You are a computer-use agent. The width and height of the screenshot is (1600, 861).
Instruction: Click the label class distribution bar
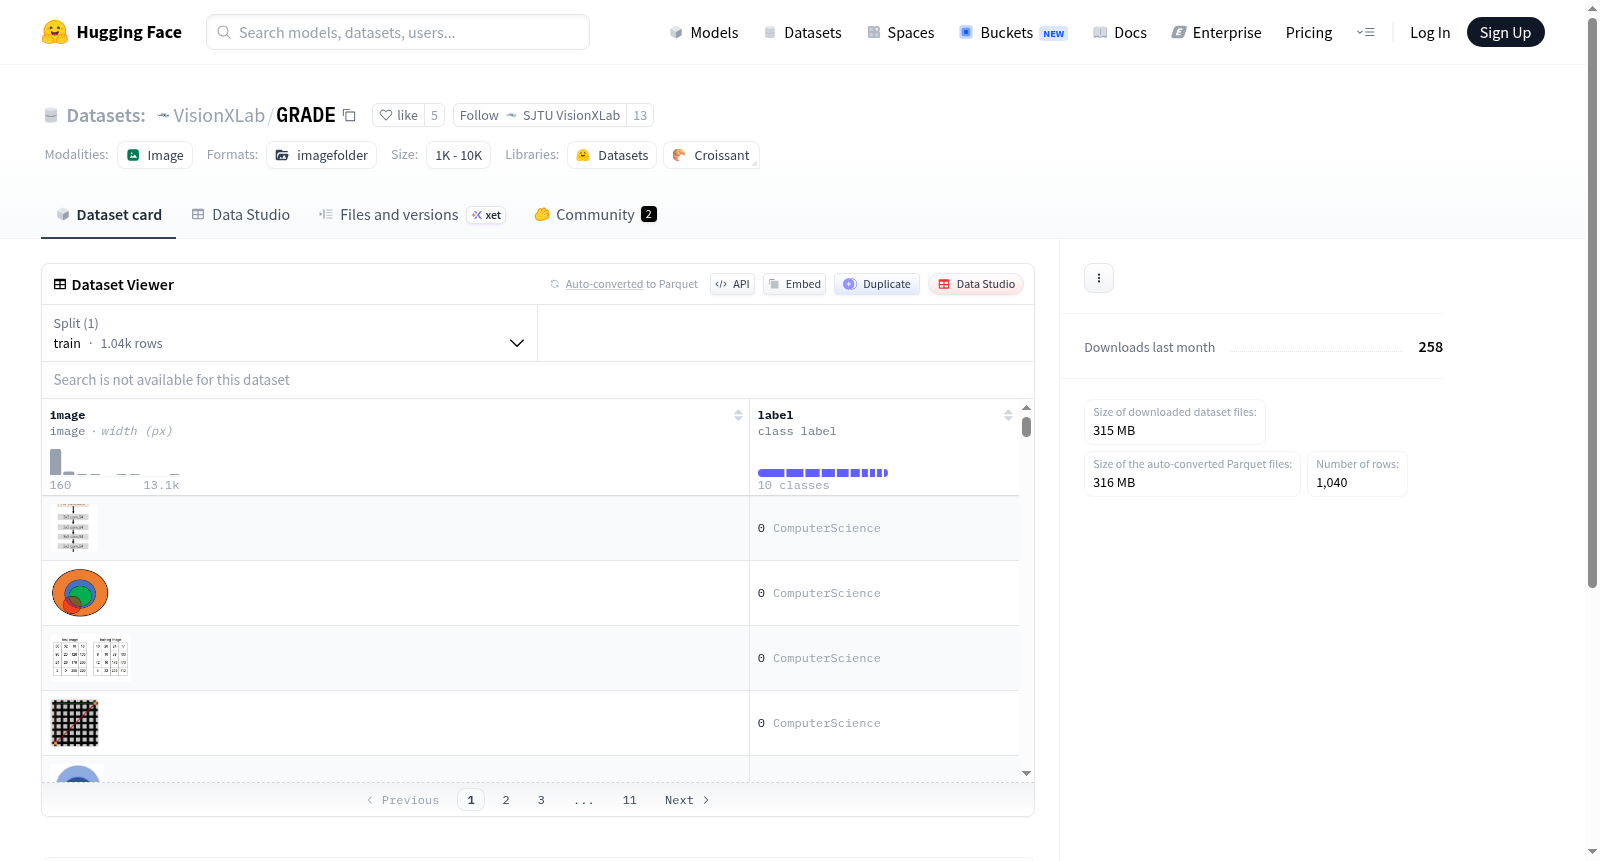[x=823, y=473]
